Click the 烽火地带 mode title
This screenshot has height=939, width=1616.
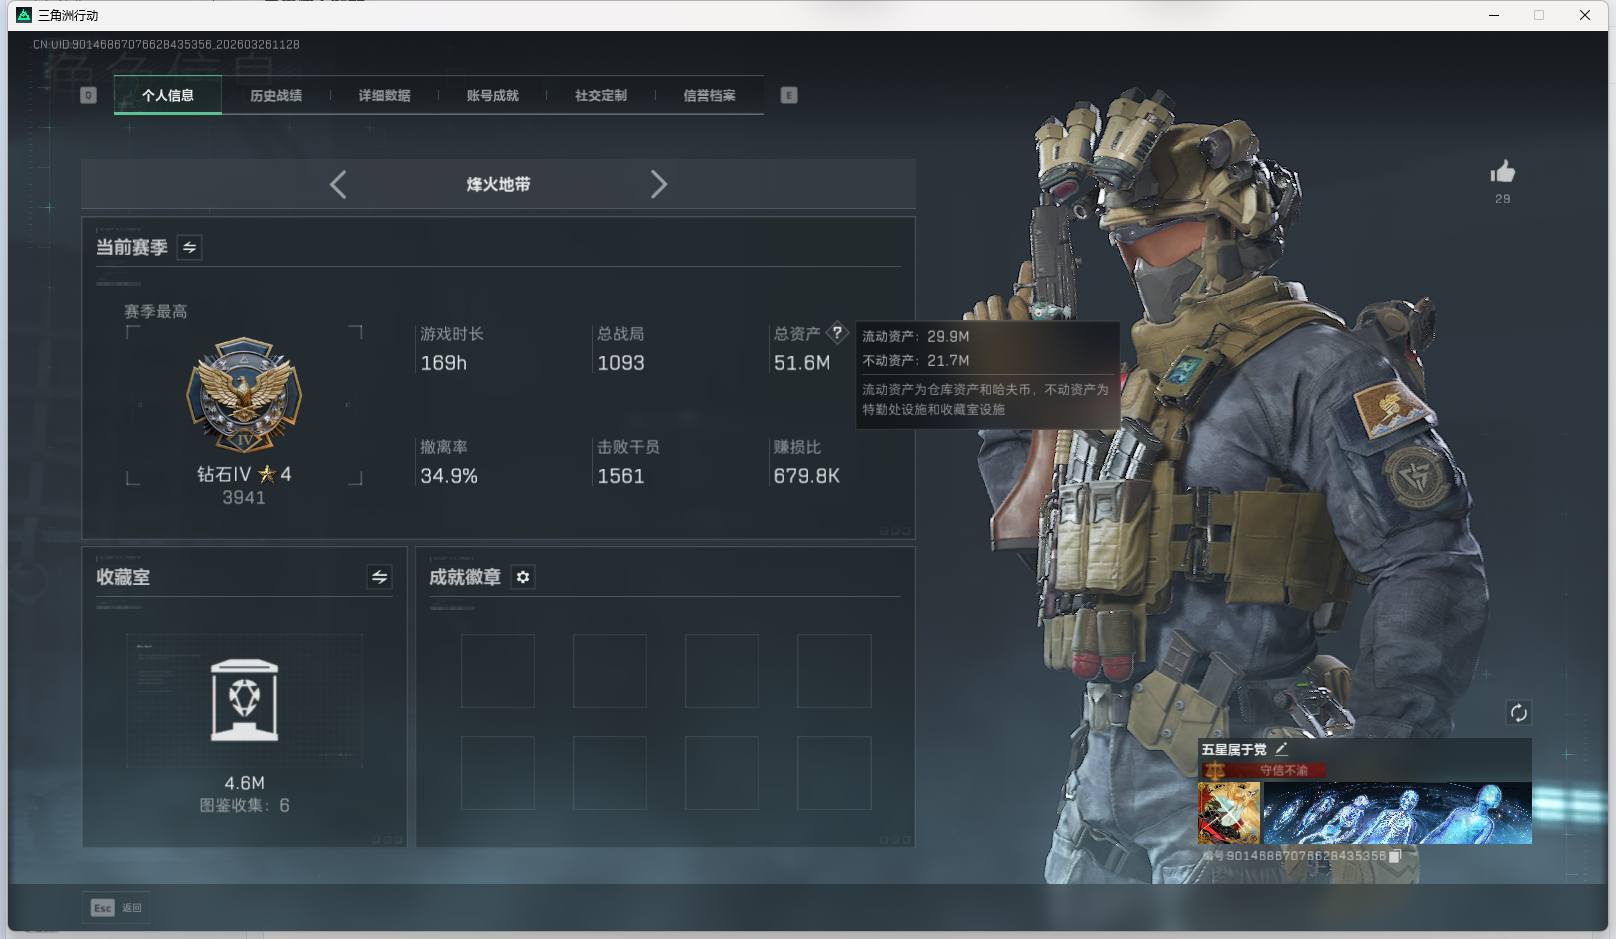click(x=498, y=184)
